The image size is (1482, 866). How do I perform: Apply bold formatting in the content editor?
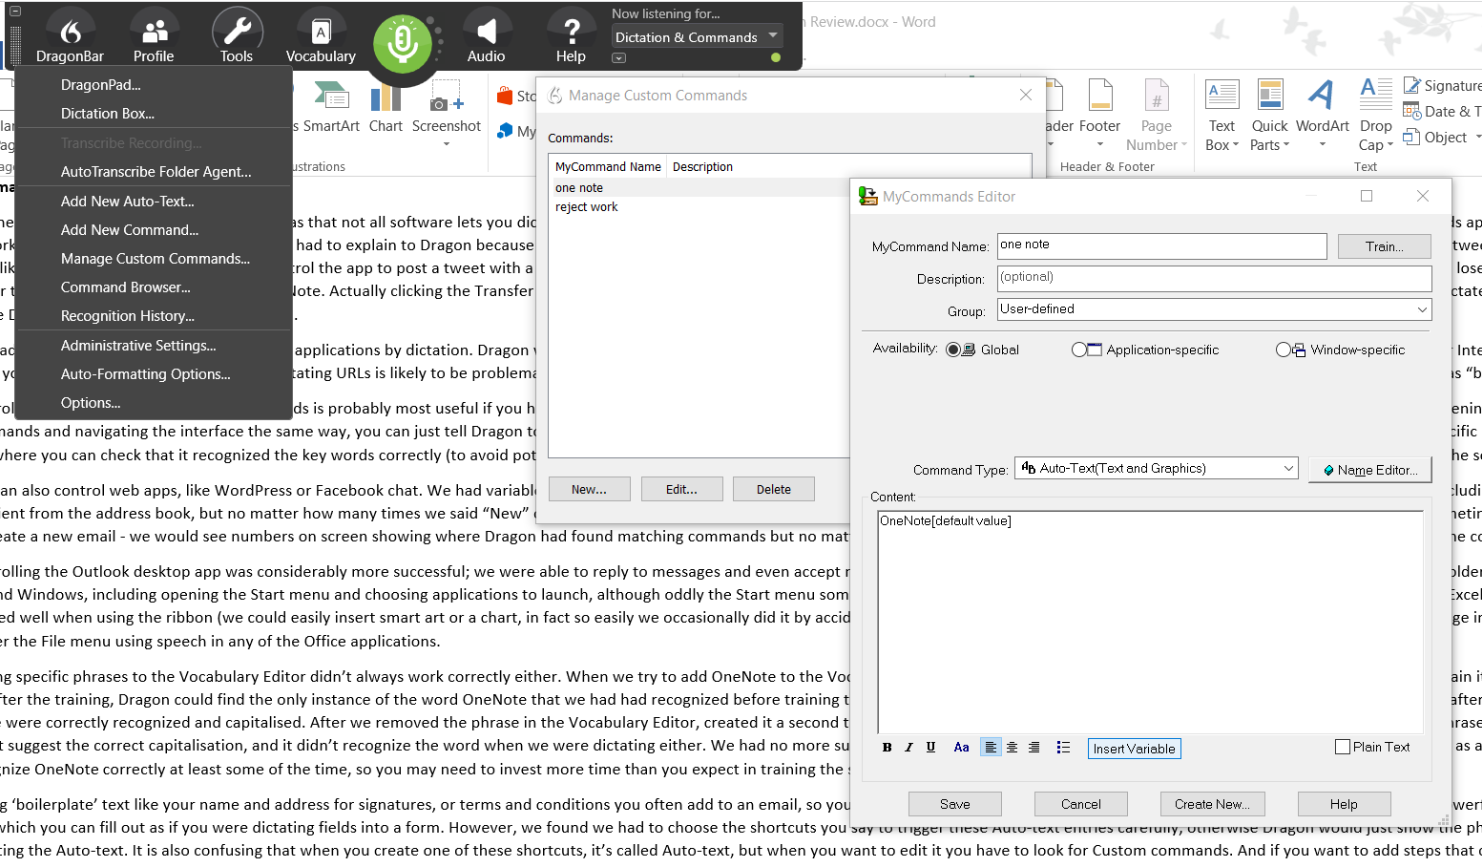point(887,748)
